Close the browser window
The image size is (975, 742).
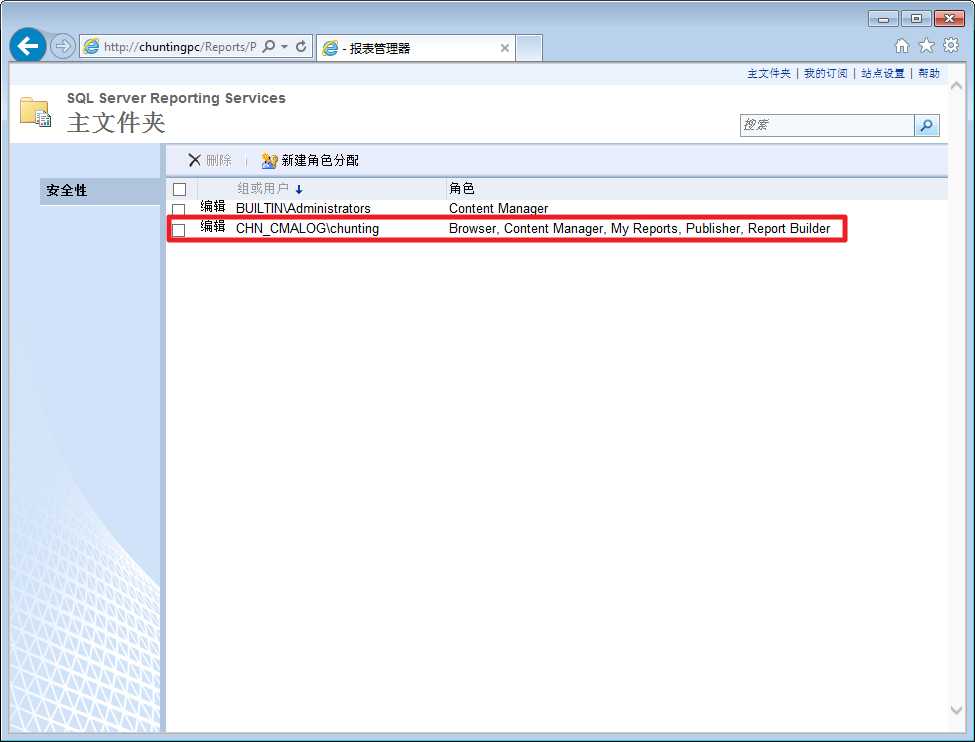tap(950, 19)
